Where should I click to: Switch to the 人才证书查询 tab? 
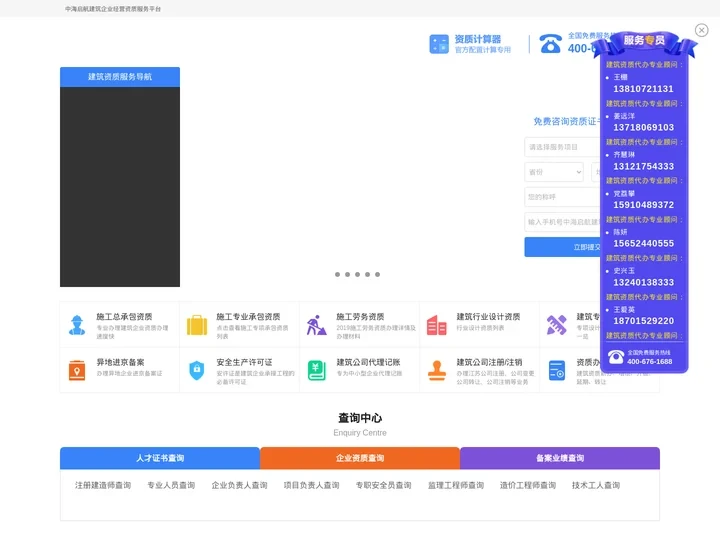coord(160,458)
